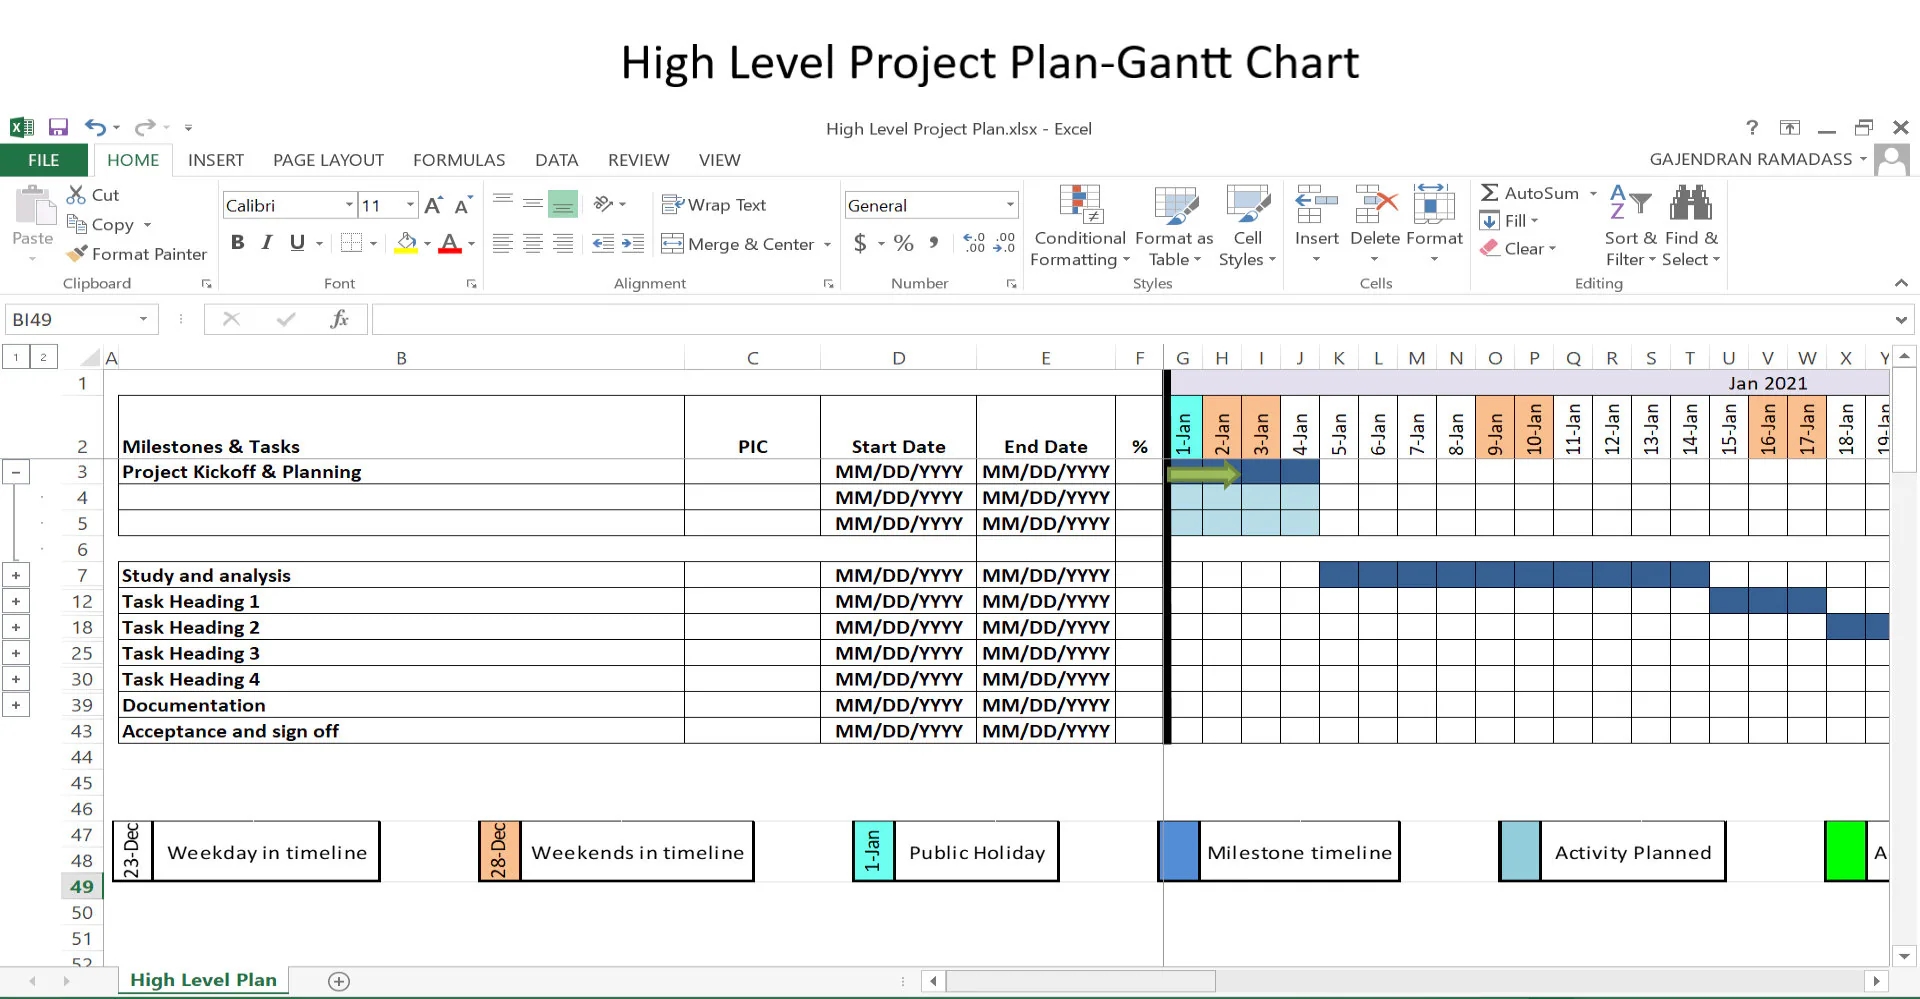Image resolution: width=1920 pixels, height=999 pixels.
Task: Apply Percent Style to selection
Action: tap(903, 243)
